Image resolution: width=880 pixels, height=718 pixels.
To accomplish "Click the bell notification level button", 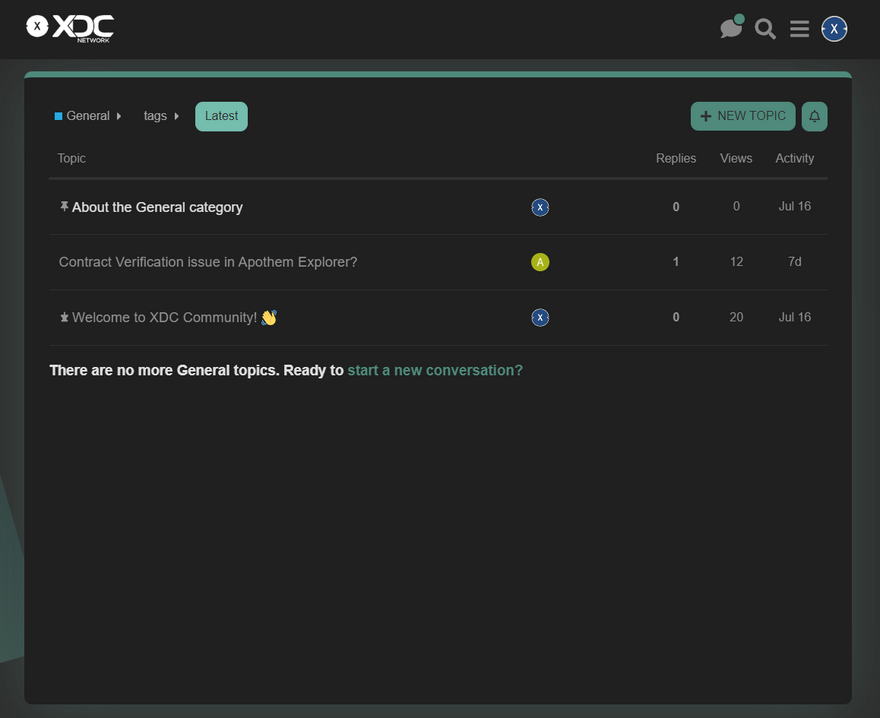I will coord(814,117).
